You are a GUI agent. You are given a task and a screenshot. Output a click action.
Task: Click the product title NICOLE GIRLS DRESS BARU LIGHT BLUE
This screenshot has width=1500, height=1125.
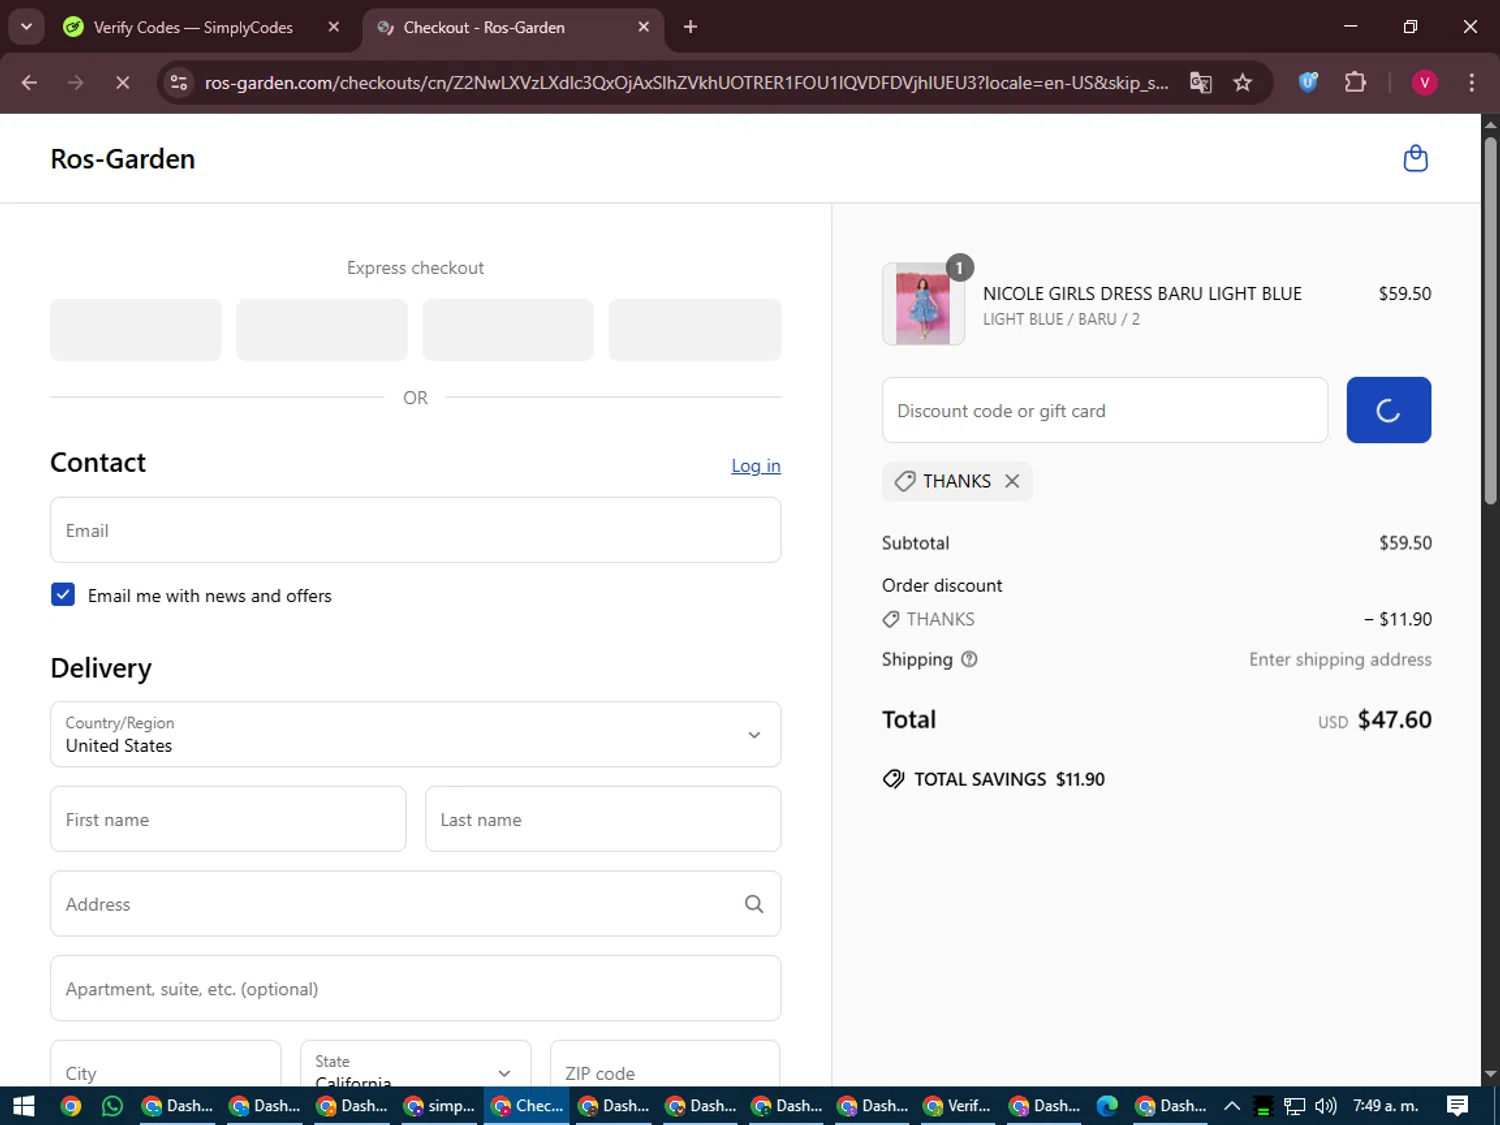coord(1142,294)
